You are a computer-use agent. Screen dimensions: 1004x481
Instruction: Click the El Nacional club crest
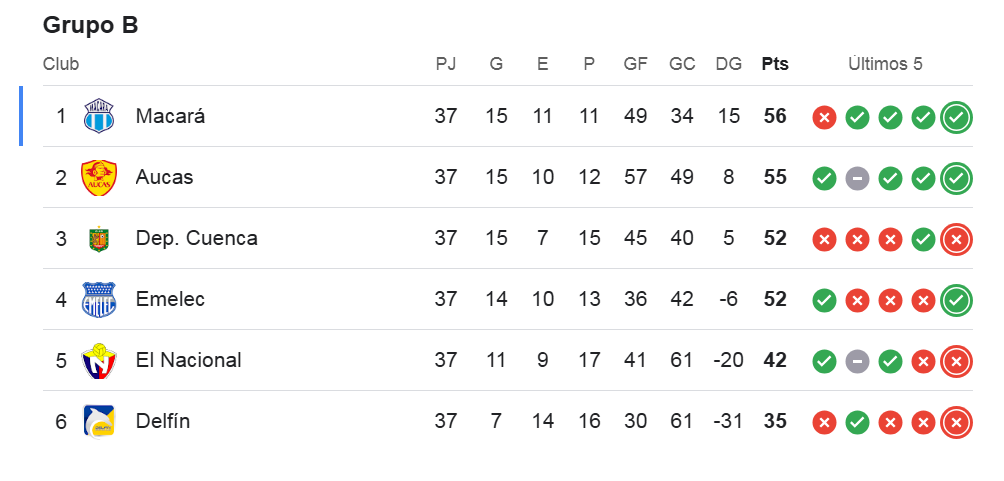click(x=99, y=361)
